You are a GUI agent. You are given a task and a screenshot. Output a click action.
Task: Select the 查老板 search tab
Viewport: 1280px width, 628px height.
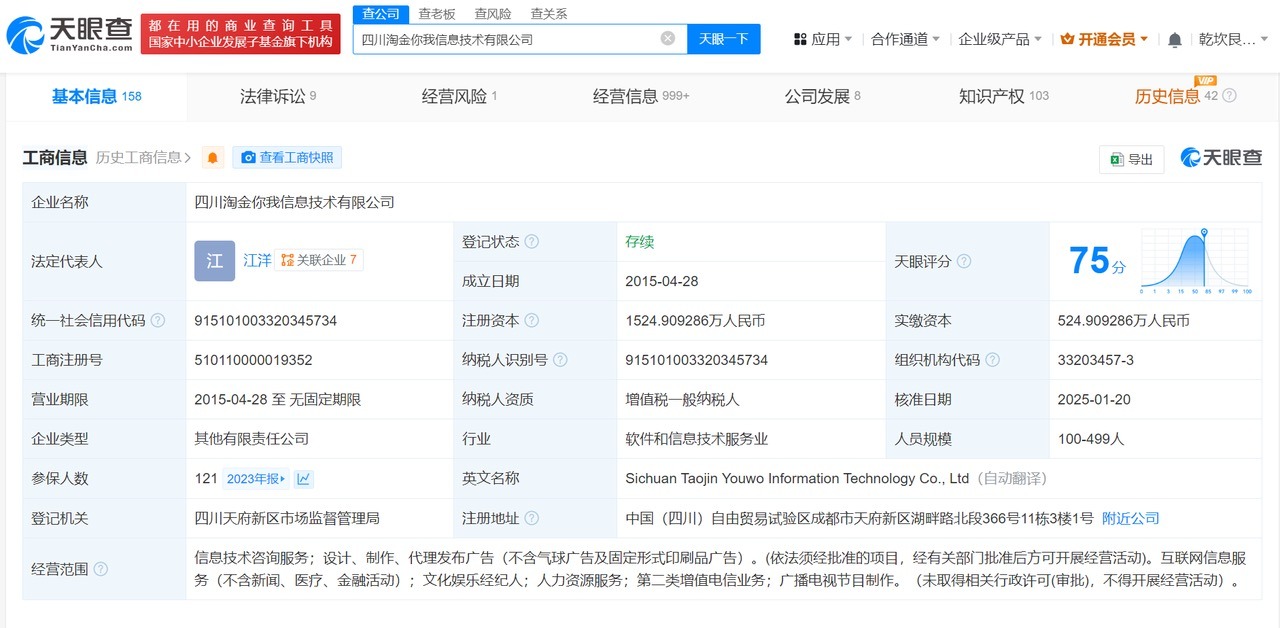click(x=437, y=13)
